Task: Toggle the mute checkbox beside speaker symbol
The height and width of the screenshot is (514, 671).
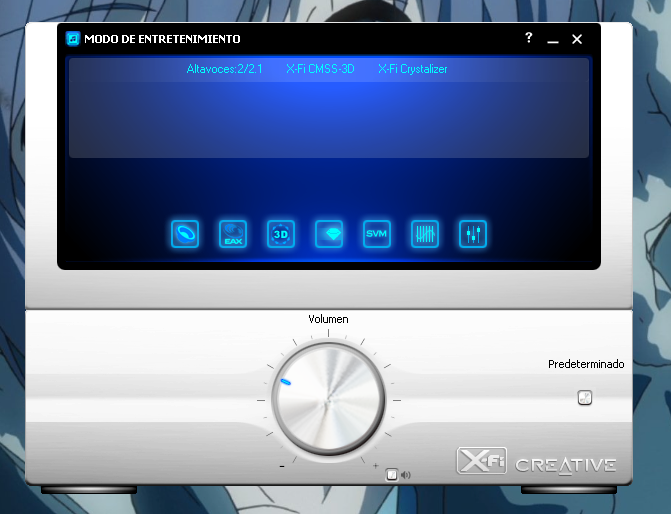Action: pos(392,475)
